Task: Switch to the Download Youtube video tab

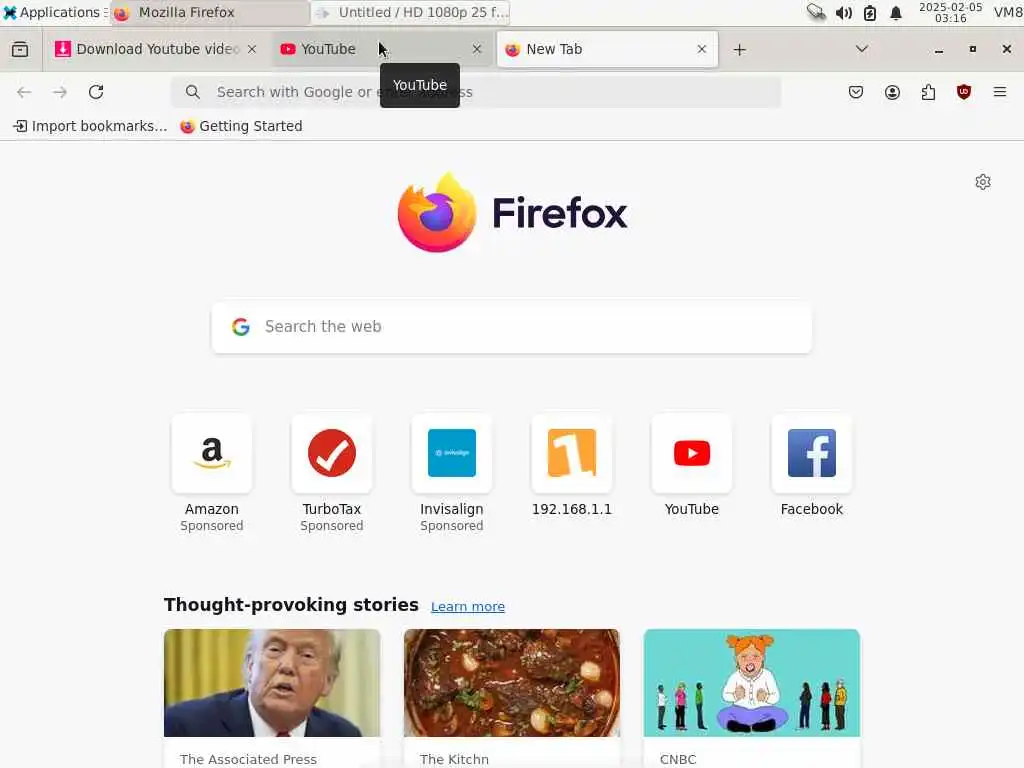Action: click(156, 49)
